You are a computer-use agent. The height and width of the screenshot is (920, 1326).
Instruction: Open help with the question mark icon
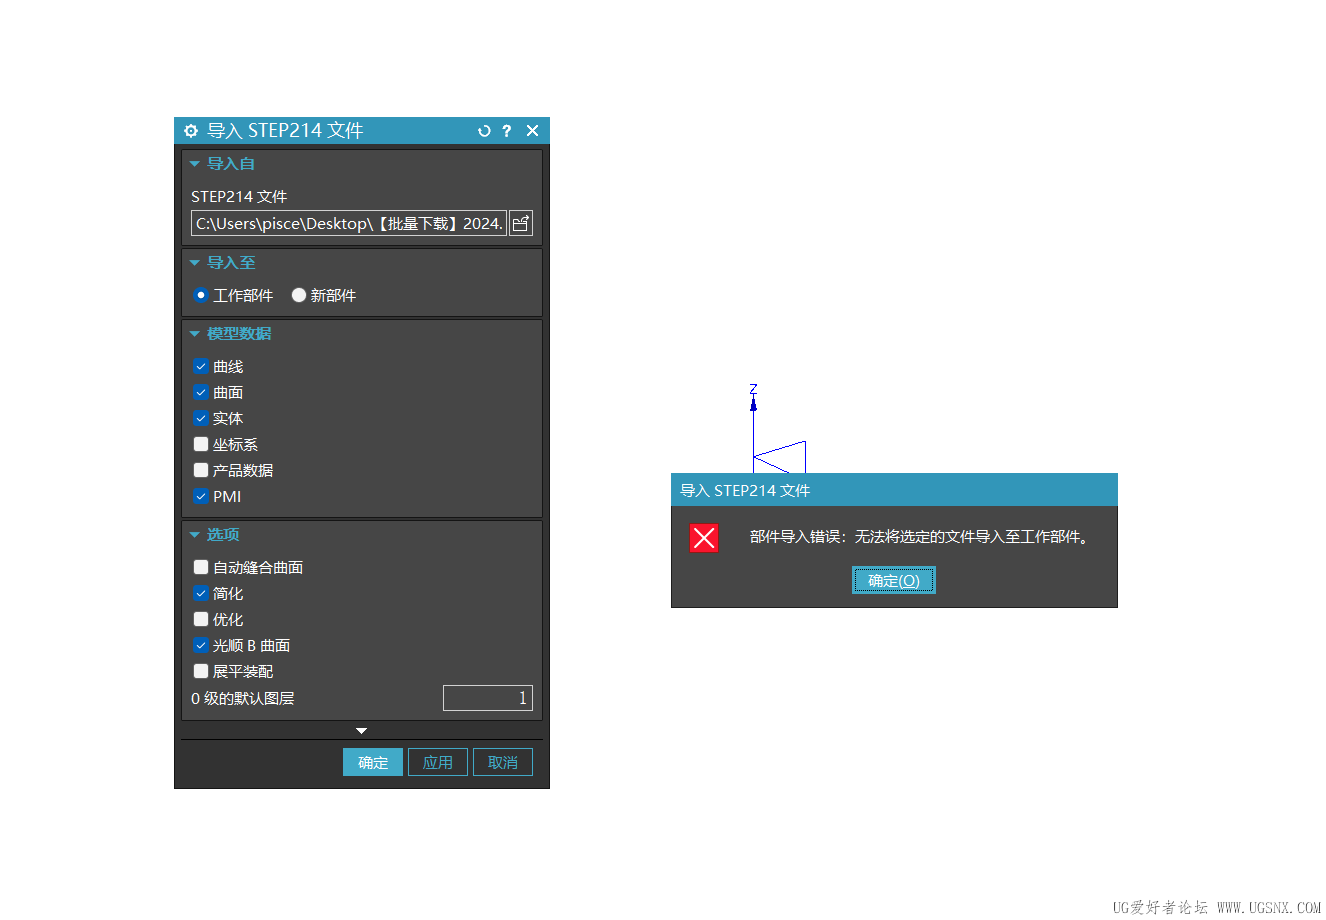(506, 131)
